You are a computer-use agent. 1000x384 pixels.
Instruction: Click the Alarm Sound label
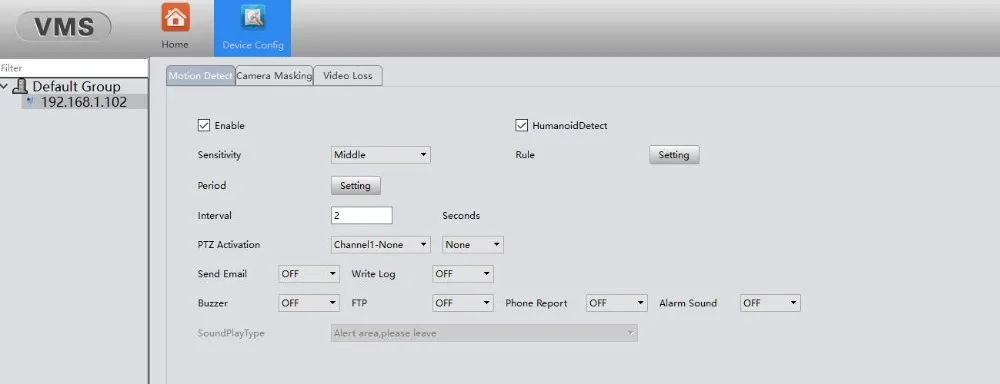pyautogui.click(x=688, y=303)
